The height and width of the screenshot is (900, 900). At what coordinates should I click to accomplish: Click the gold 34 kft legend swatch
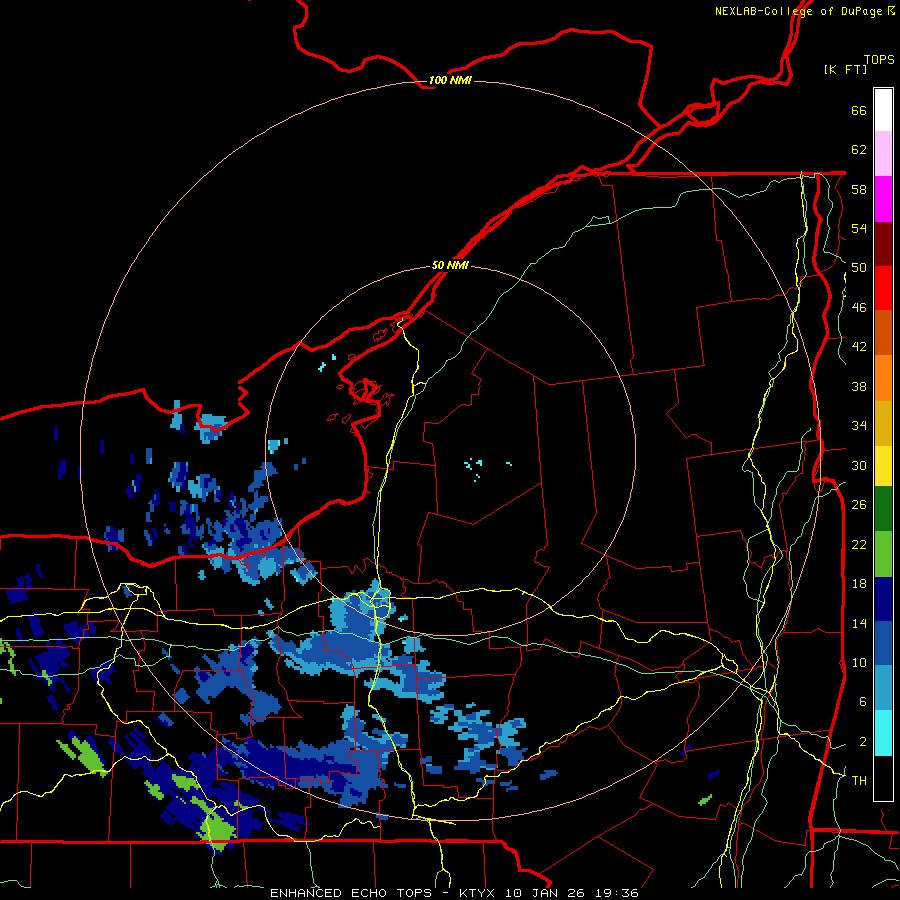pos(883,423)
